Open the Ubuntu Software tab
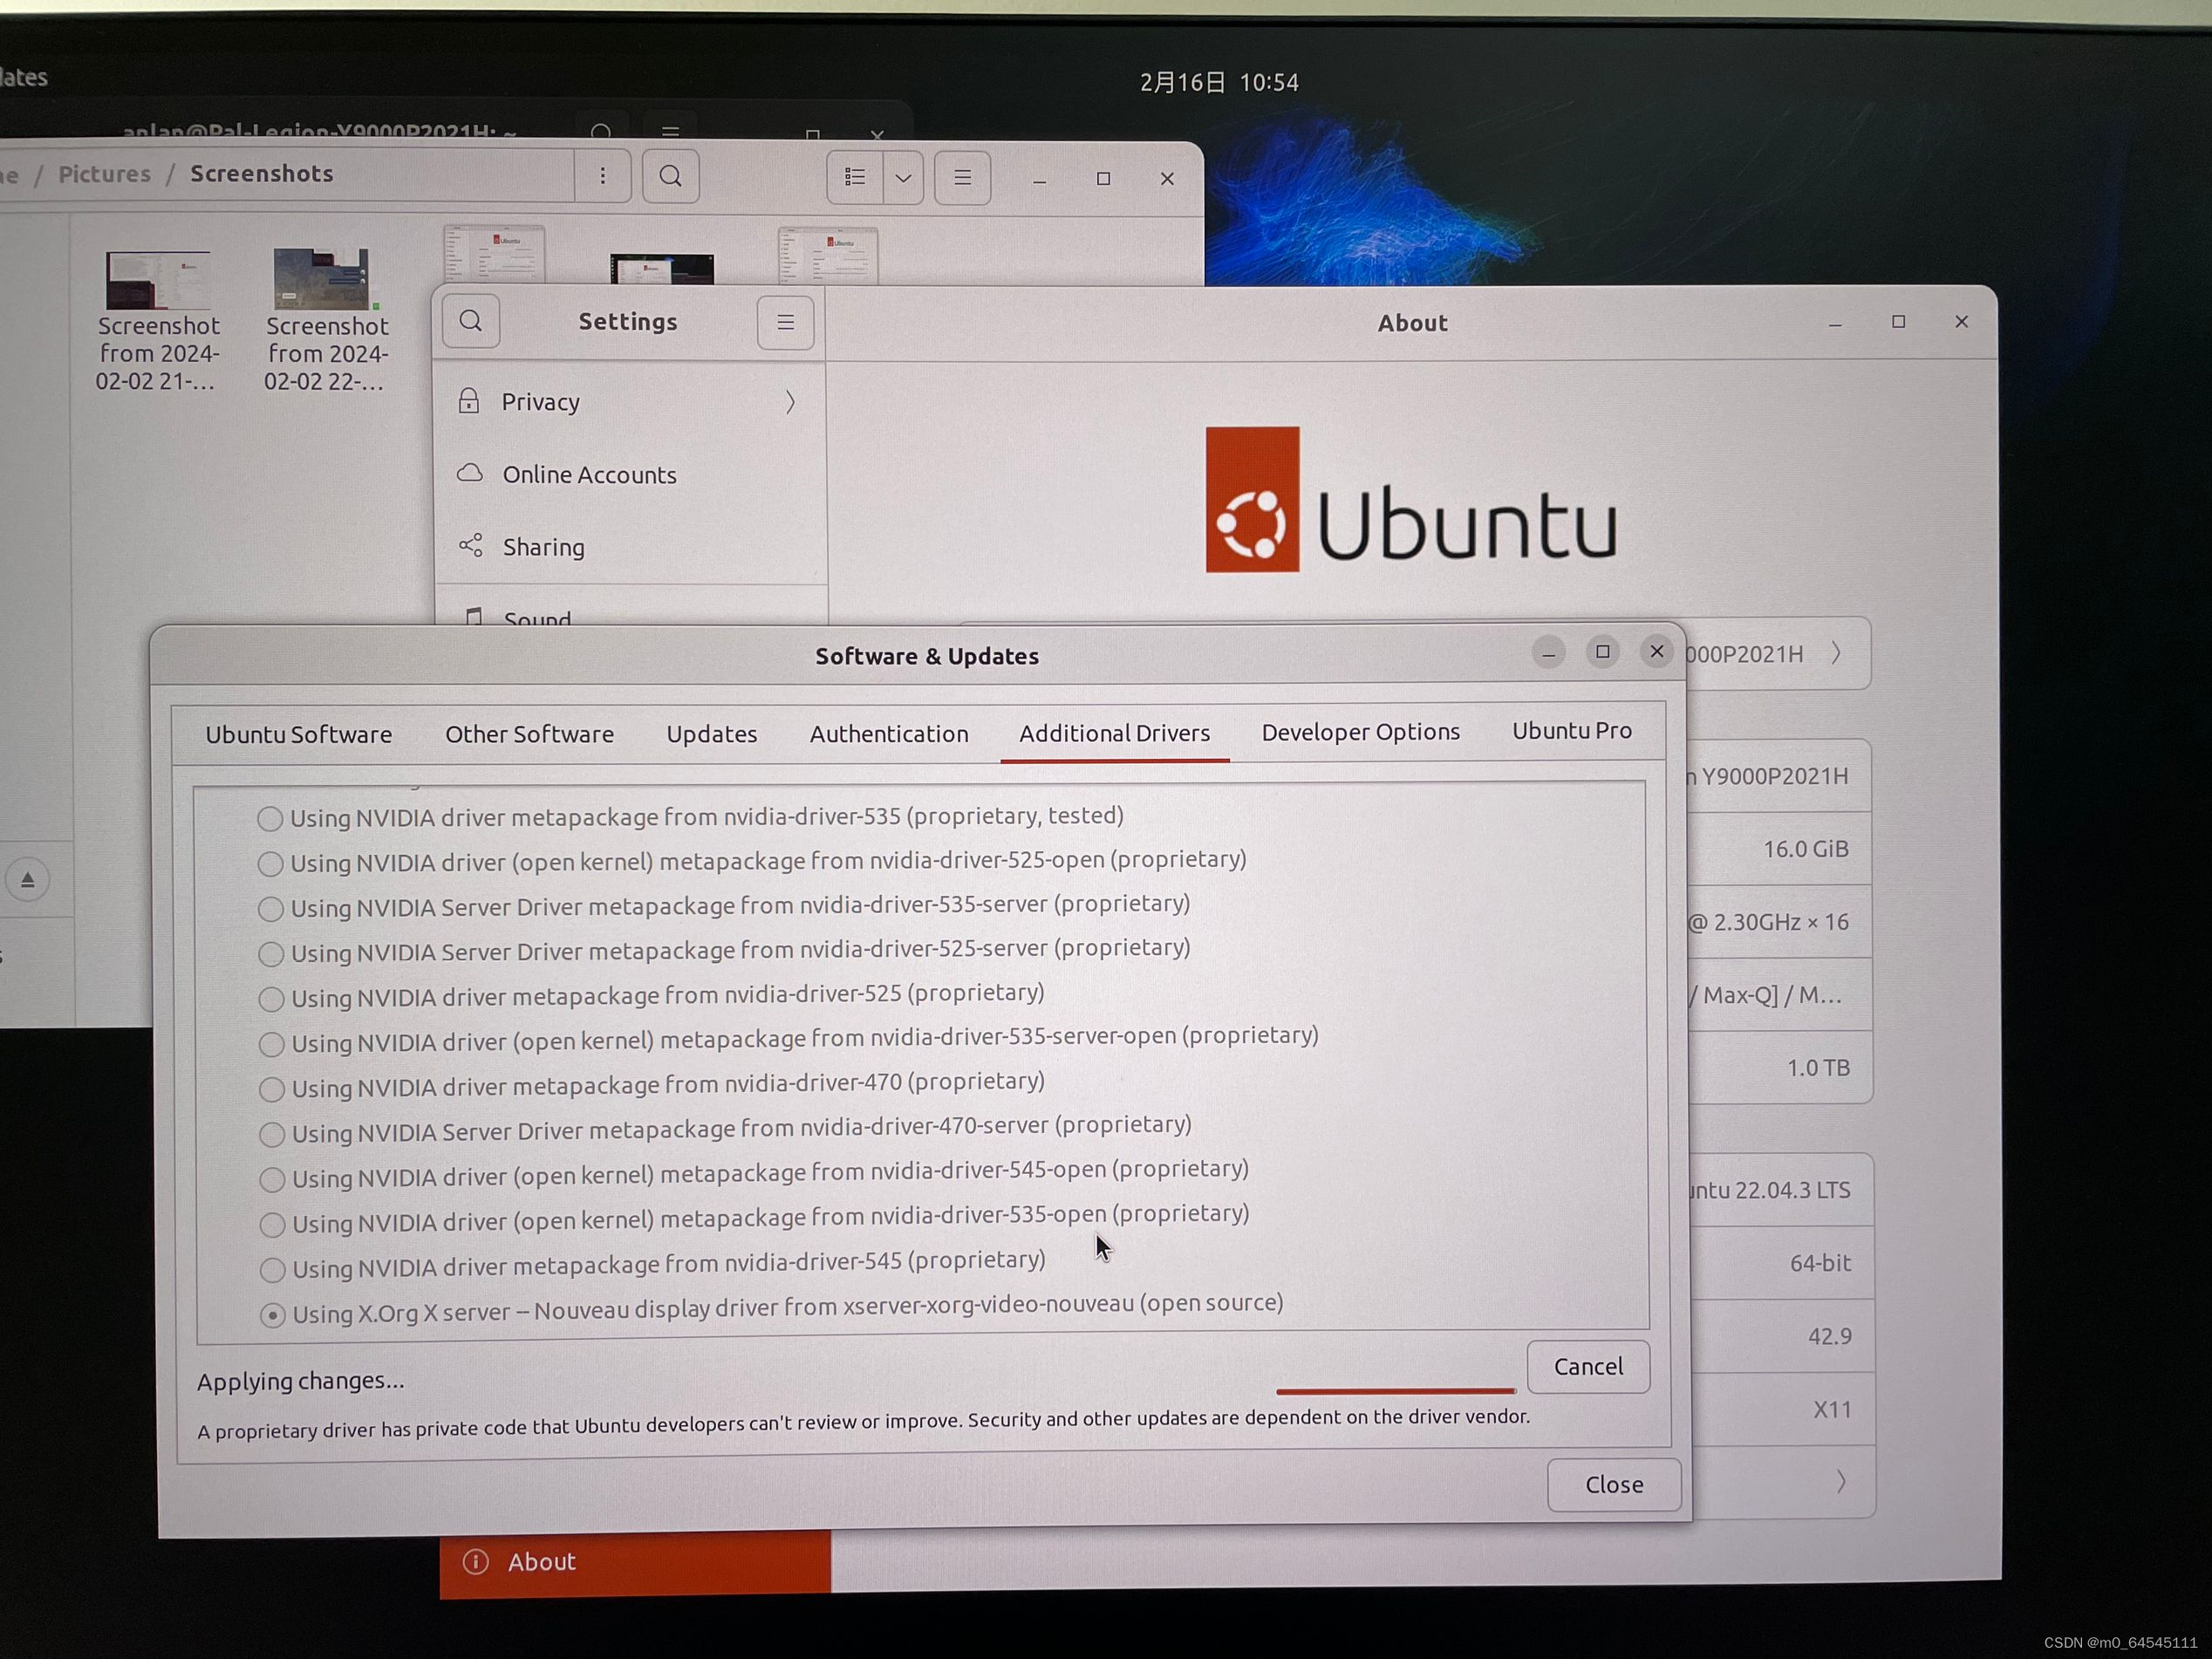This screenshot has height=1659, width=2212. click(x=299, y=734)
